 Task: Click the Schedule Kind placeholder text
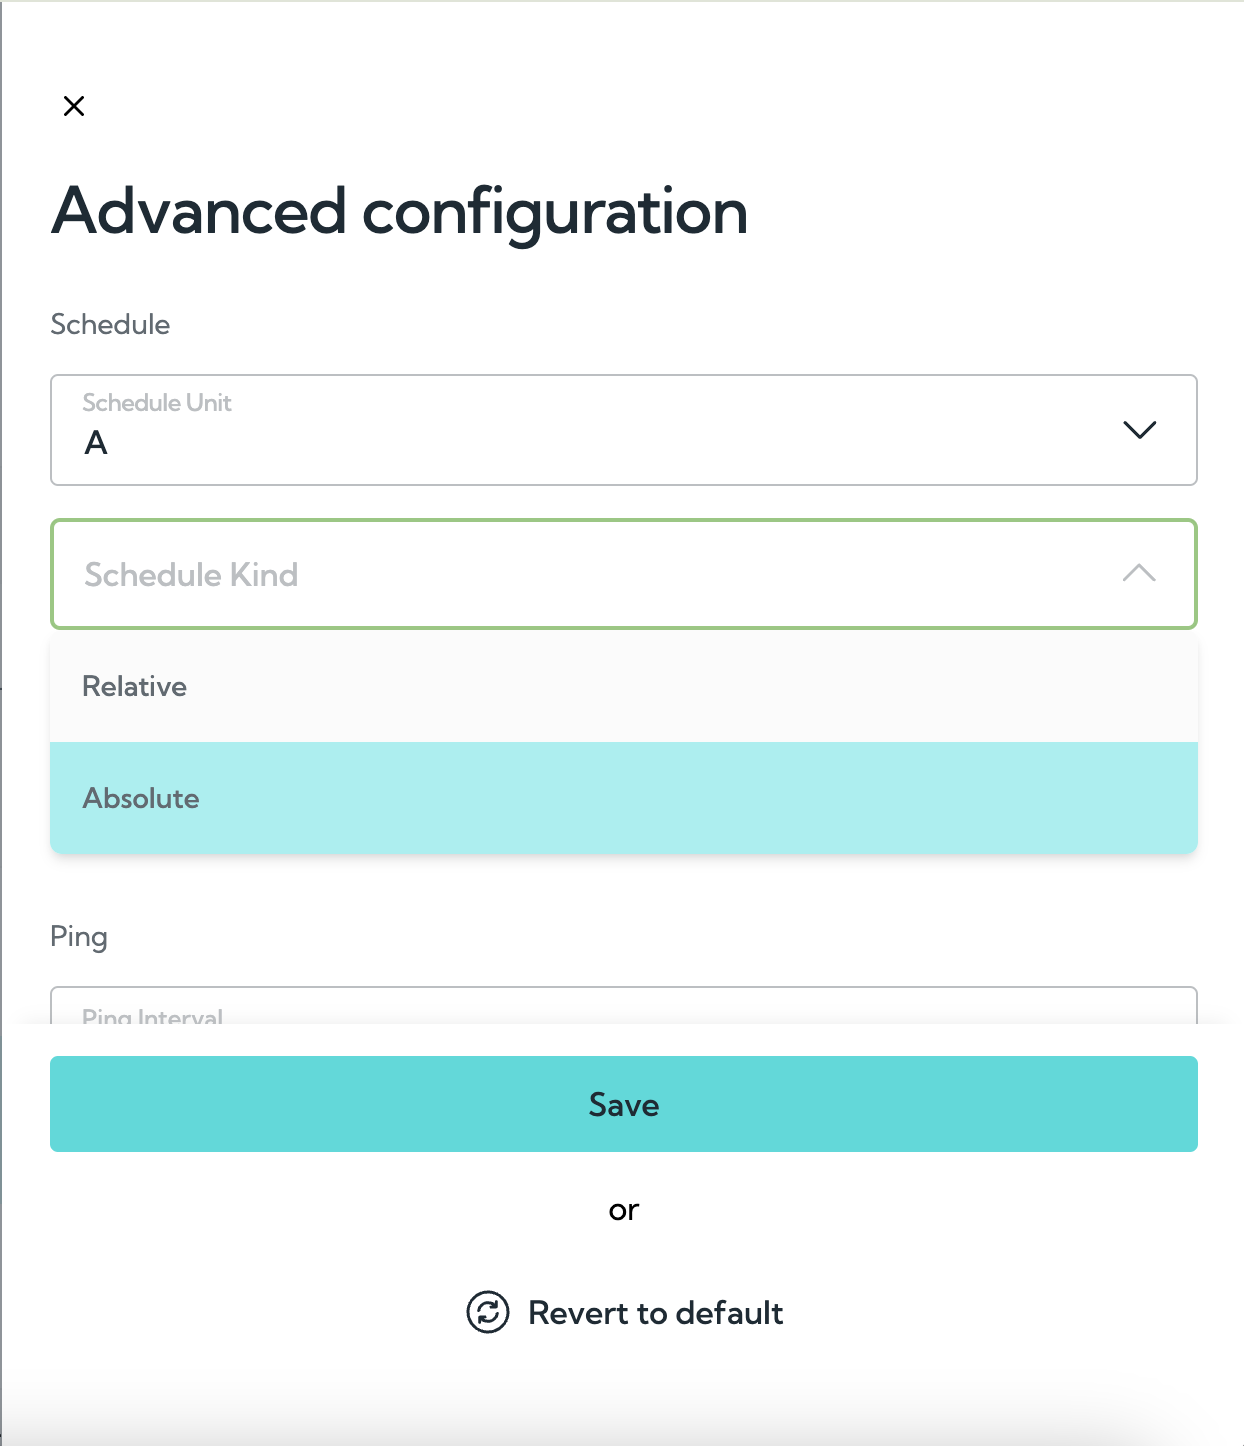tap(191, 574)
